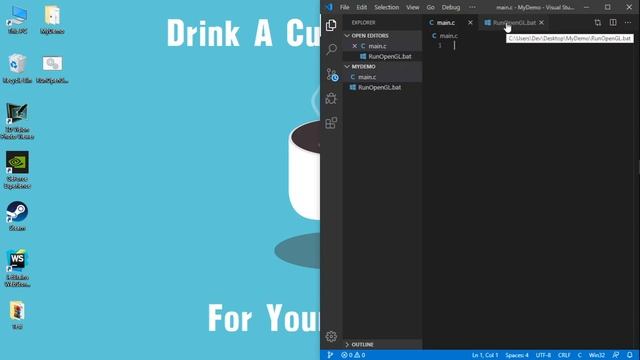This screenshot has height=360, width=640.
Task: Click Win32 configuration in status bar
Action: (597, 355)
